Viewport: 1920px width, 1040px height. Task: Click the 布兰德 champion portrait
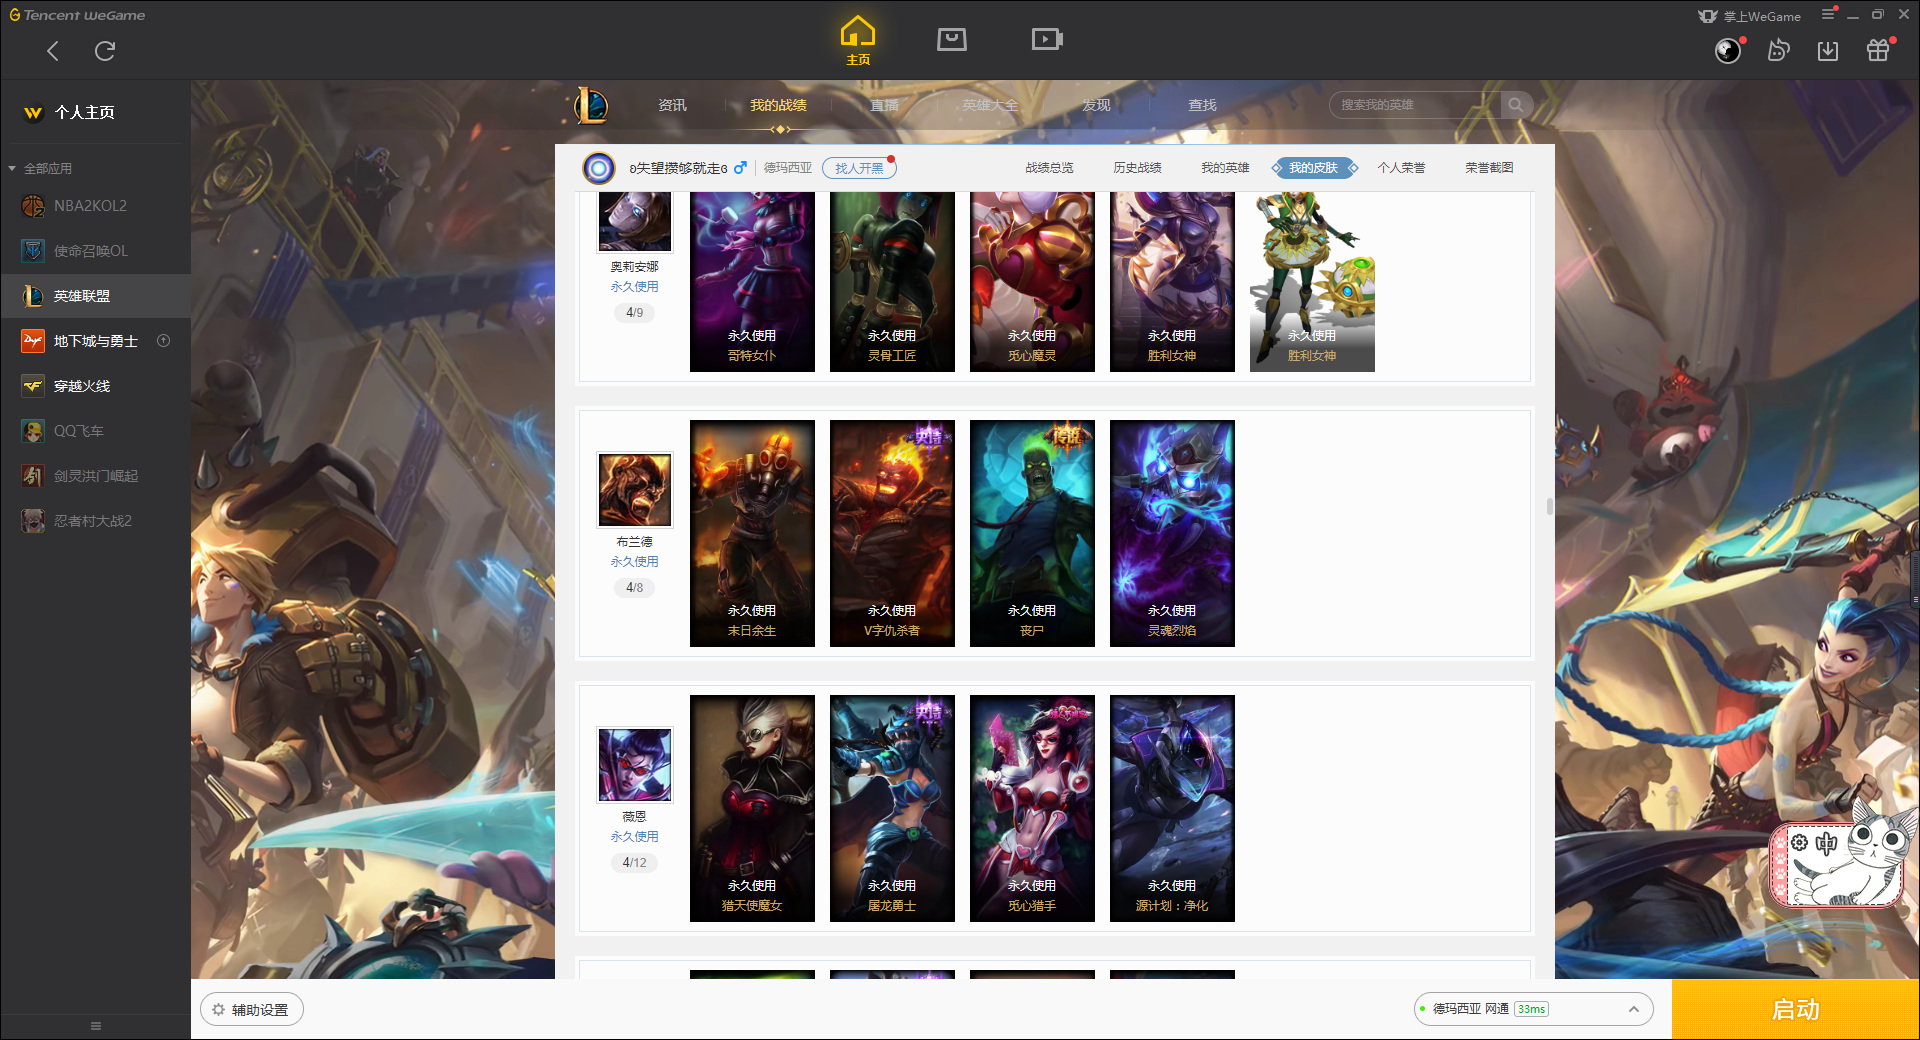tap(635, 489)
